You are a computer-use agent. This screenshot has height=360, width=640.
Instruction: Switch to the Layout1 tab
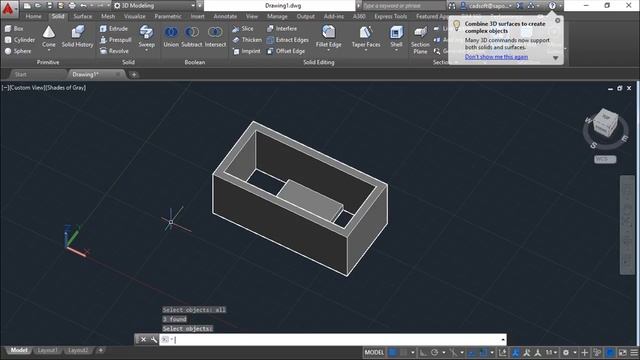coord(47,351)
